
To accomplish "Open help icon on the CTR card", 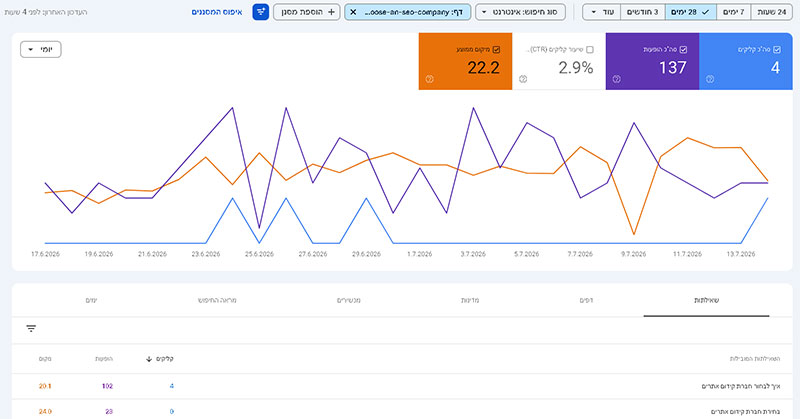I will click(523, 79).
